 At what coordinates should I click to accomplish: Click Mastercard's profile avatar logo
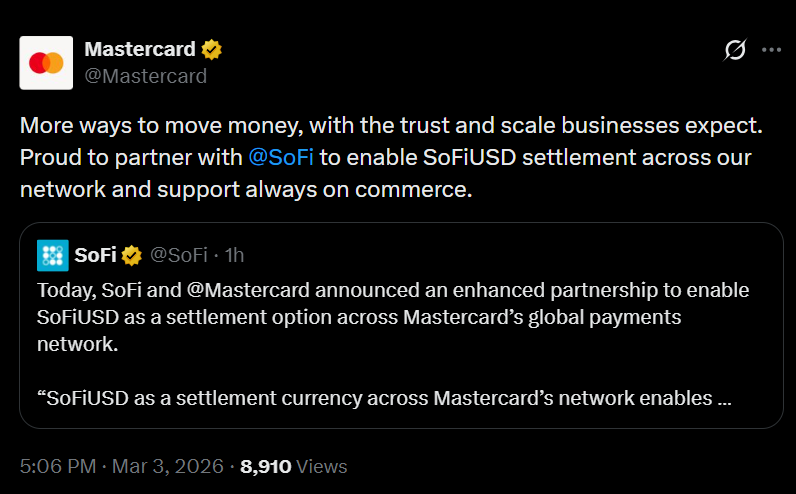(46, 63)
